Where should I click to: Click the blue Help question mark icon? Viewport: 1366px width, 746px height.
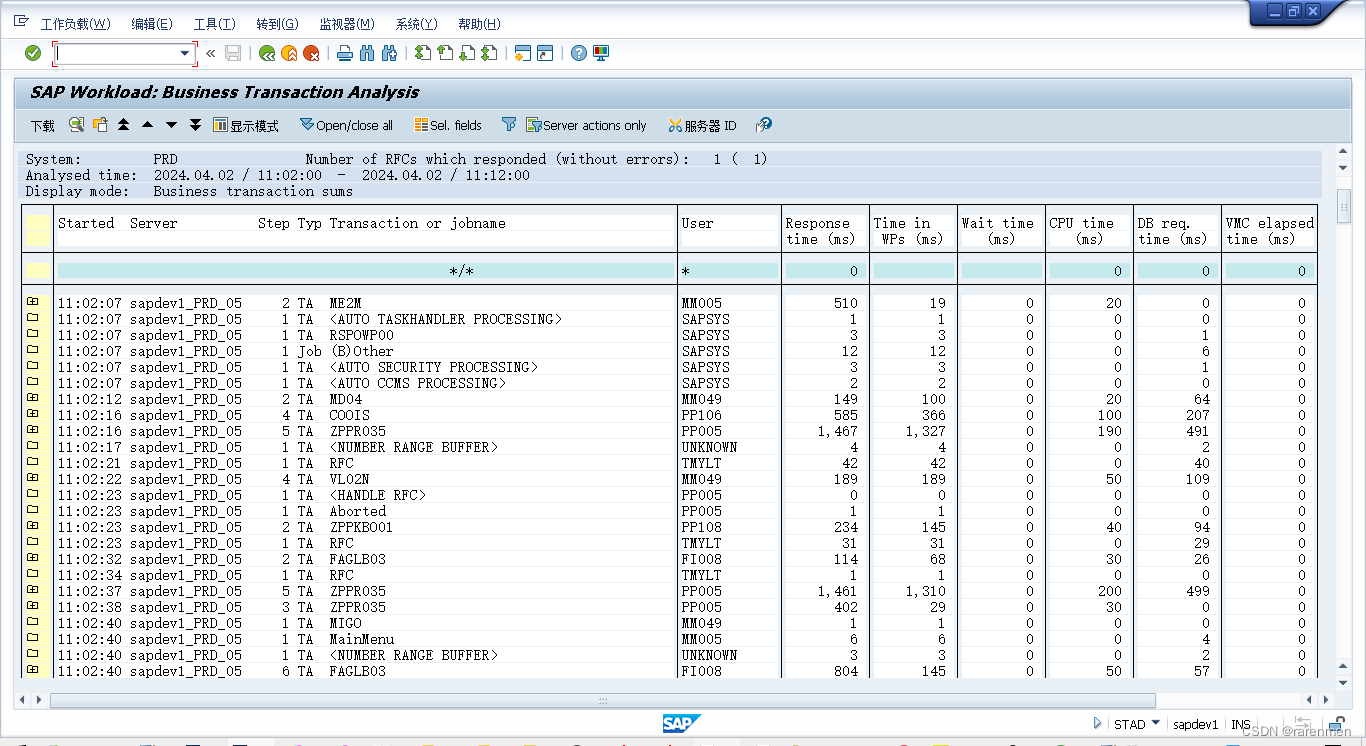tap(578, 53)
